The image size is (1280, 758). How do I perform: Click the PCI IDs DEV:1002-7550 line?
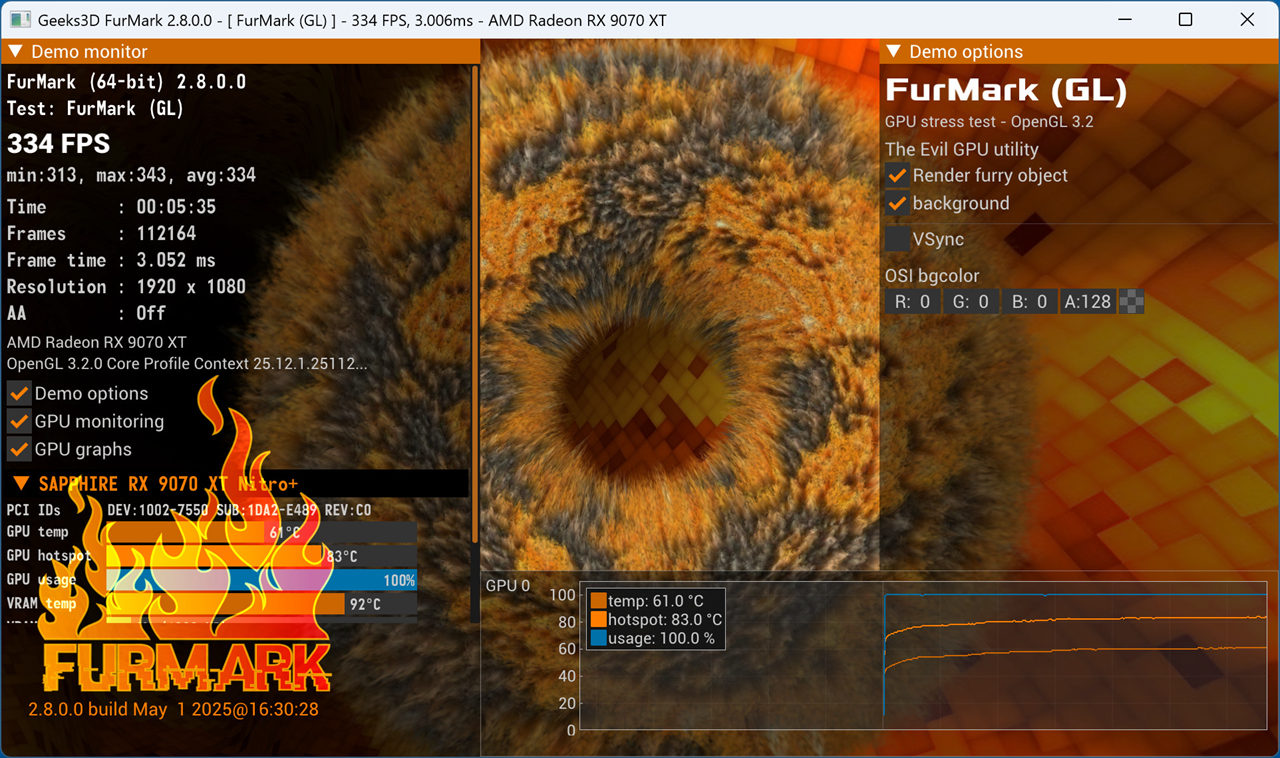coord(189,510)
